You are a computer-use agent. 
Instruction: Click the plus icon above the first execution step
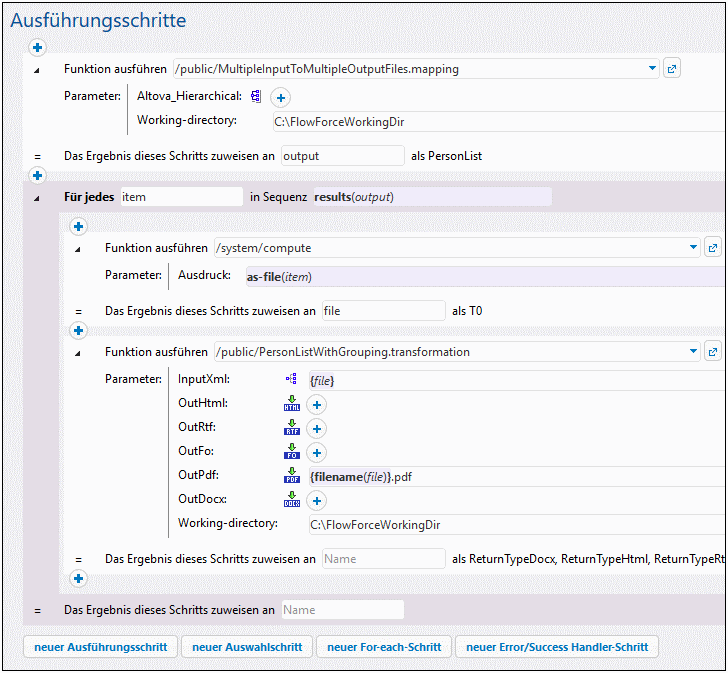38,47
